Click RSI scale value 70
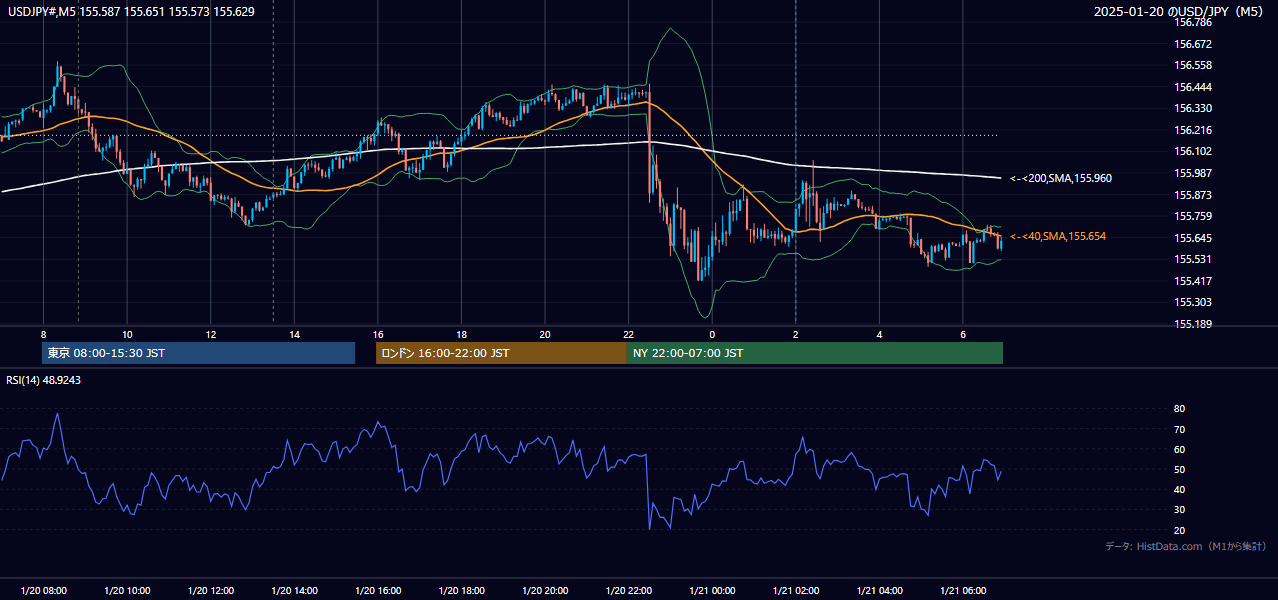 [x=1179, y=429]
